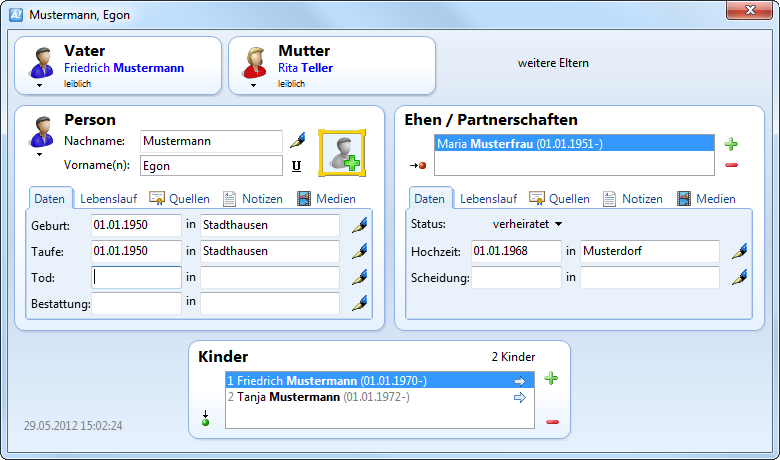This screenshot has height=460, width=780.
Task: Click the pen icon in Geburt row
Action: 359,226
